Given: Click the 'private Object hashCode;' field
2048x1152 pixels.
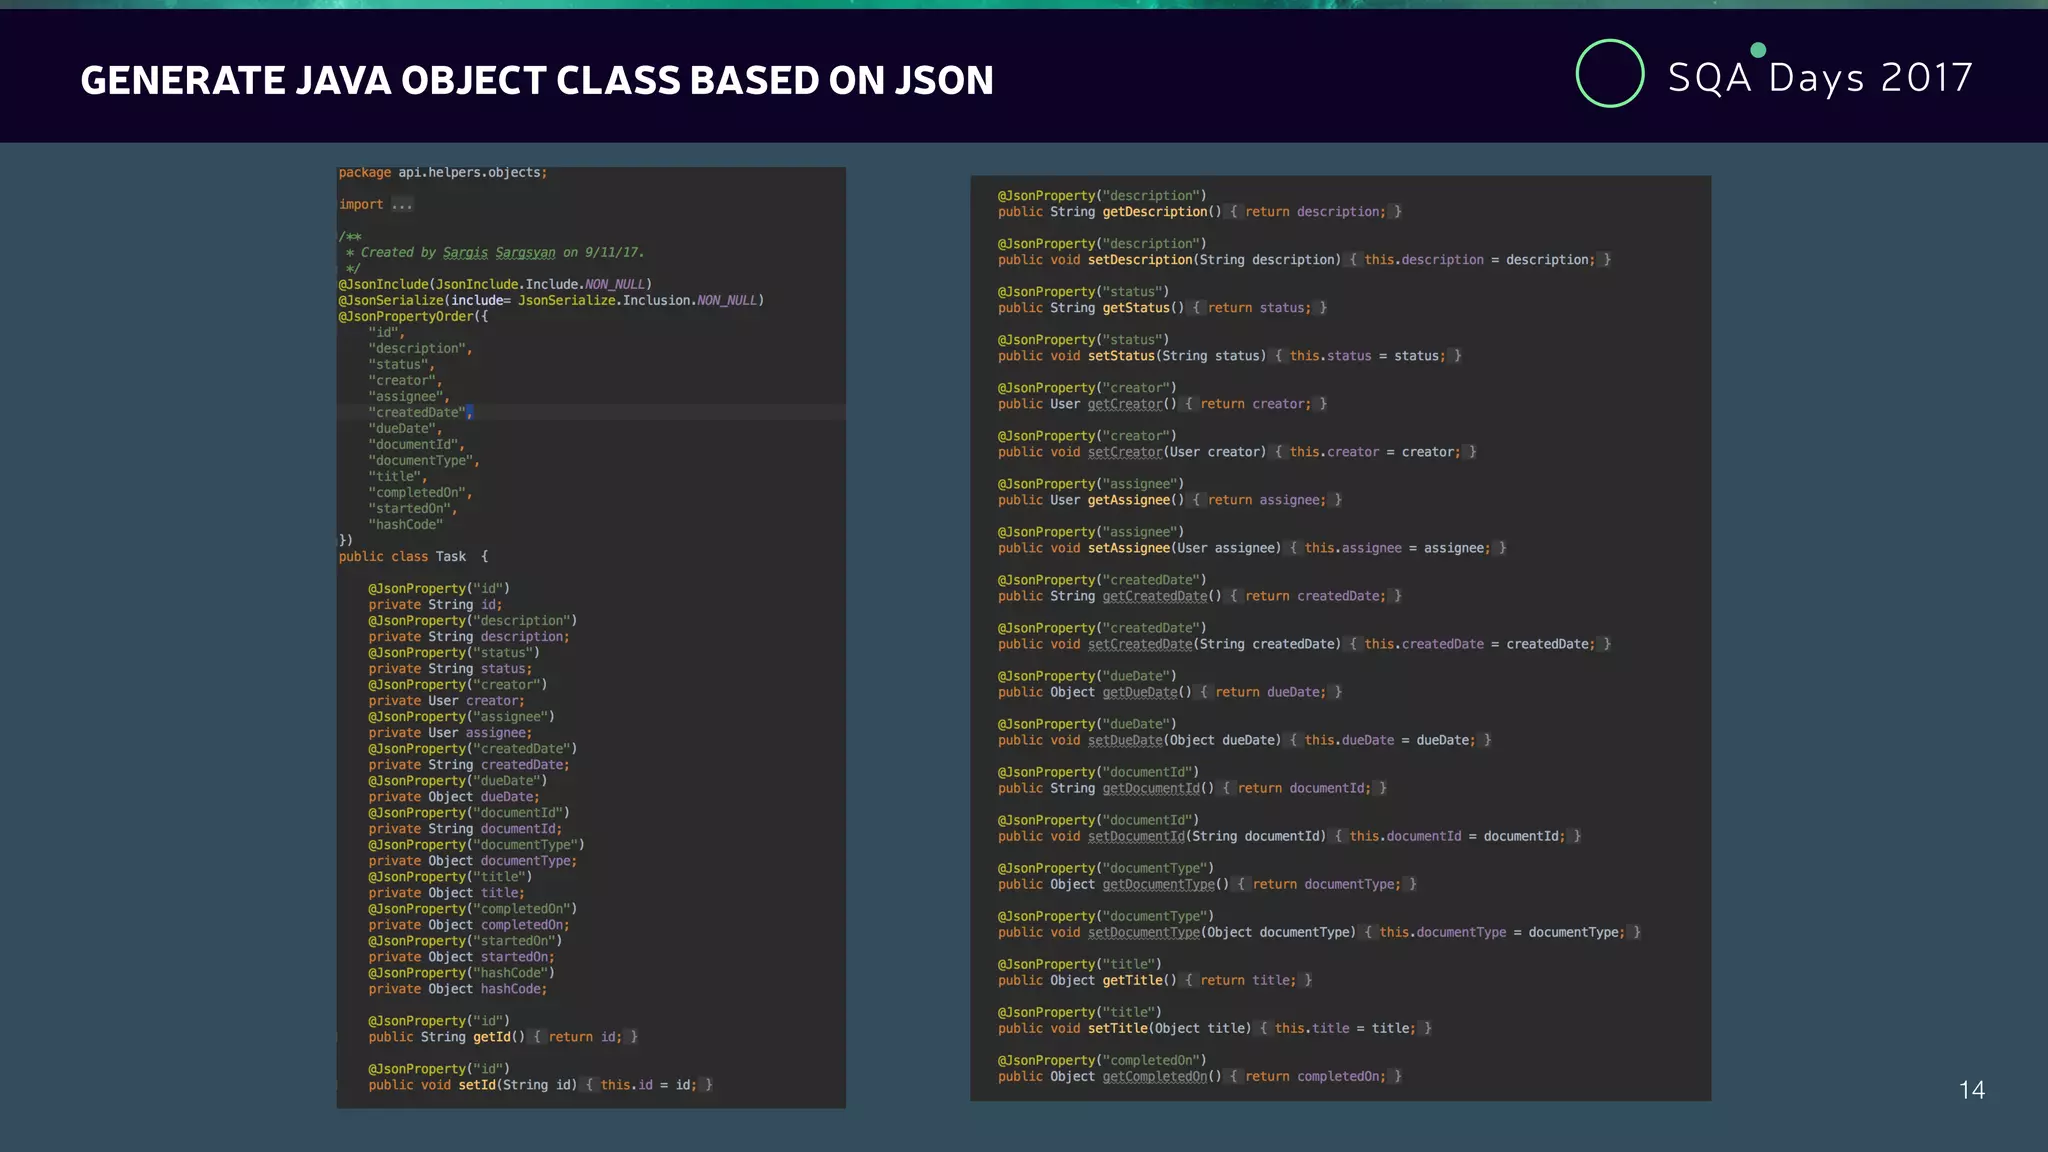Looking at the screenshot, I should coord(458,989).
